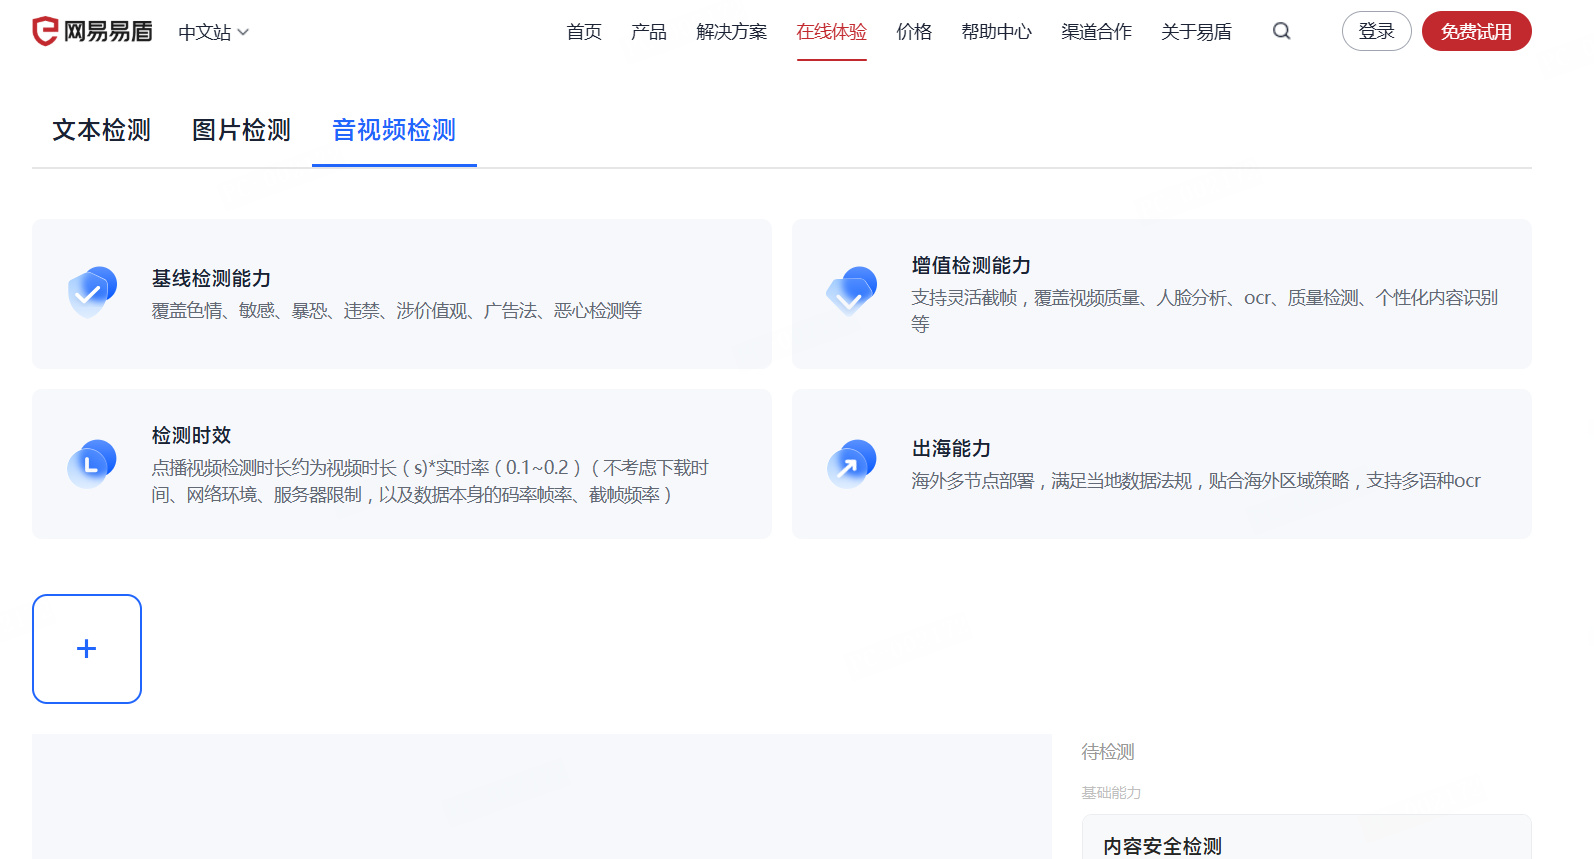Open the 产品 menu

(x=649, y=32)
